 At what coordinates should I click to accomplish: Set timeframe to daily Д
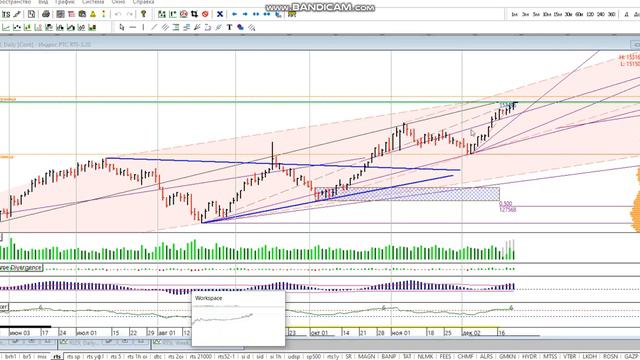[627, 14]
